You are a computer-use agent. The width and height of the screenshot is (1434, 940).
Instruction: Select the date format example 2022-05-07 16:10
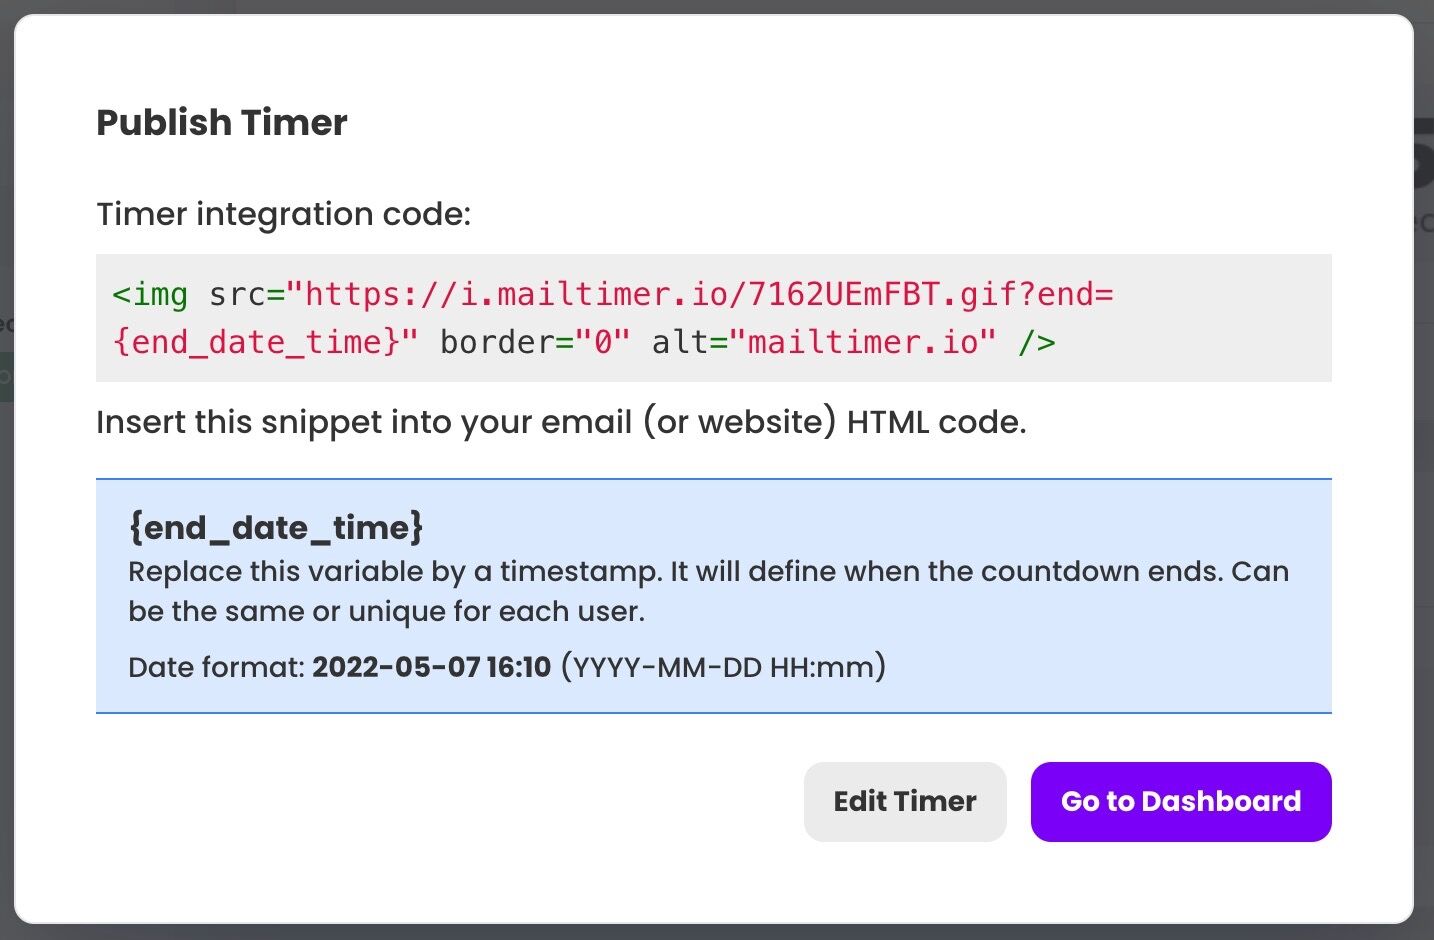(x=430, y=666)
